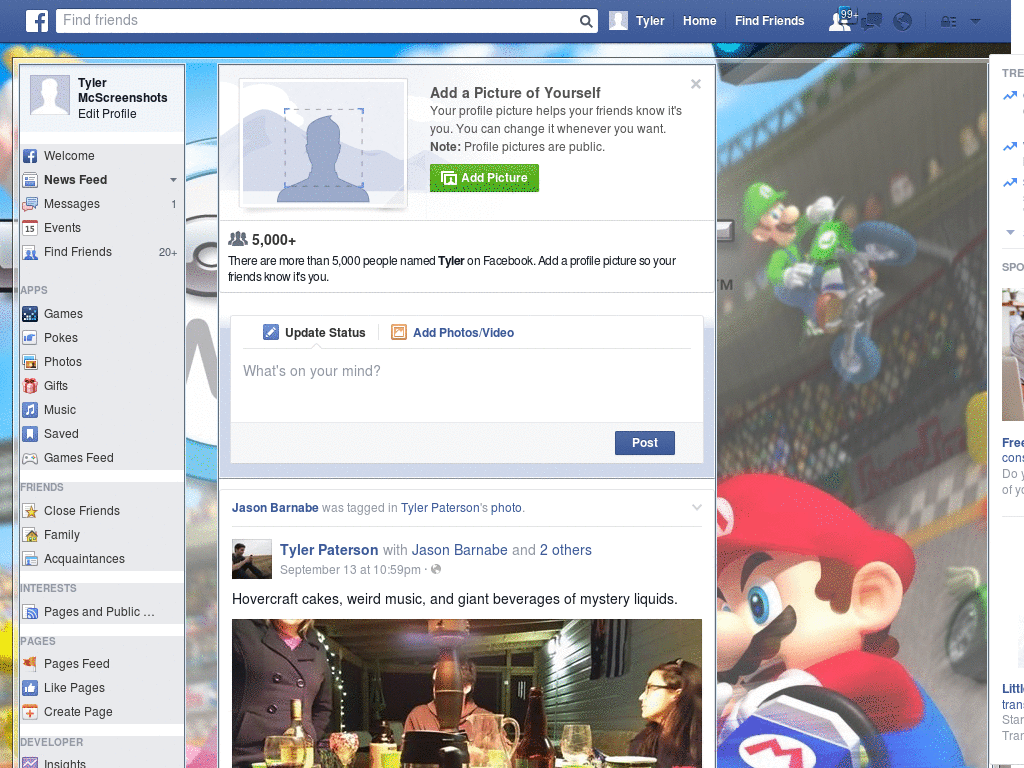The width and height of the screenshot is (1024, 768).
Task: Open Jason Barnabe in post byline
Action: (x=459, y=550)
